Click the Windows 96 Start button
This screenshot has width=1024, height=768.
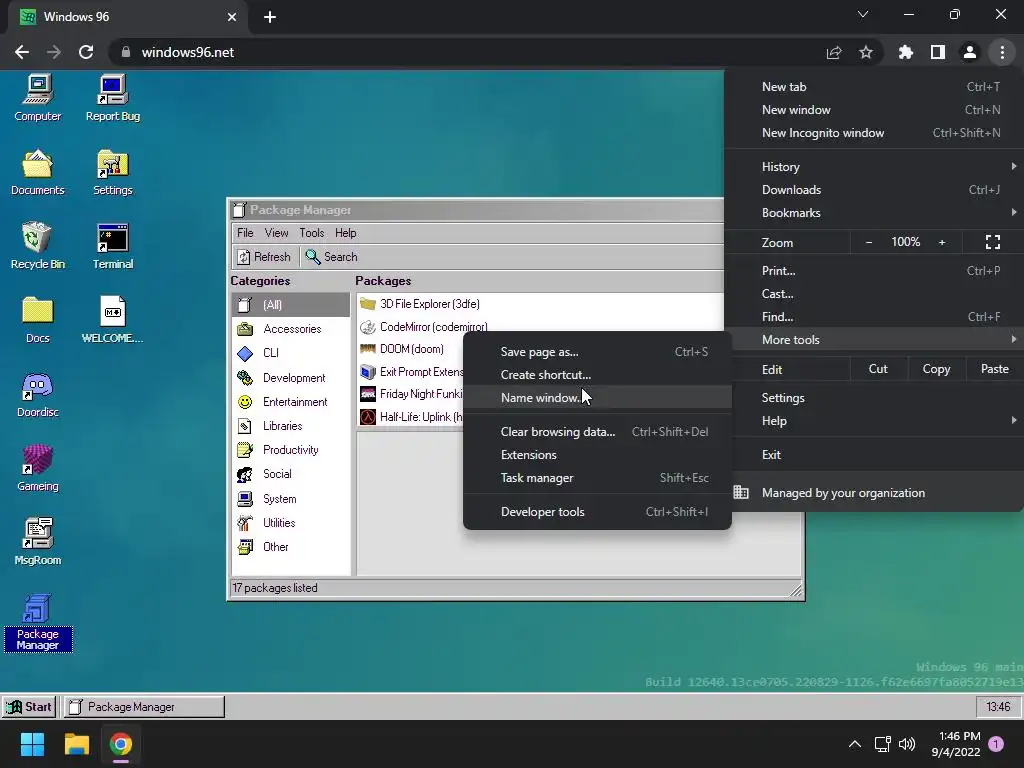[x=29, y=707]
